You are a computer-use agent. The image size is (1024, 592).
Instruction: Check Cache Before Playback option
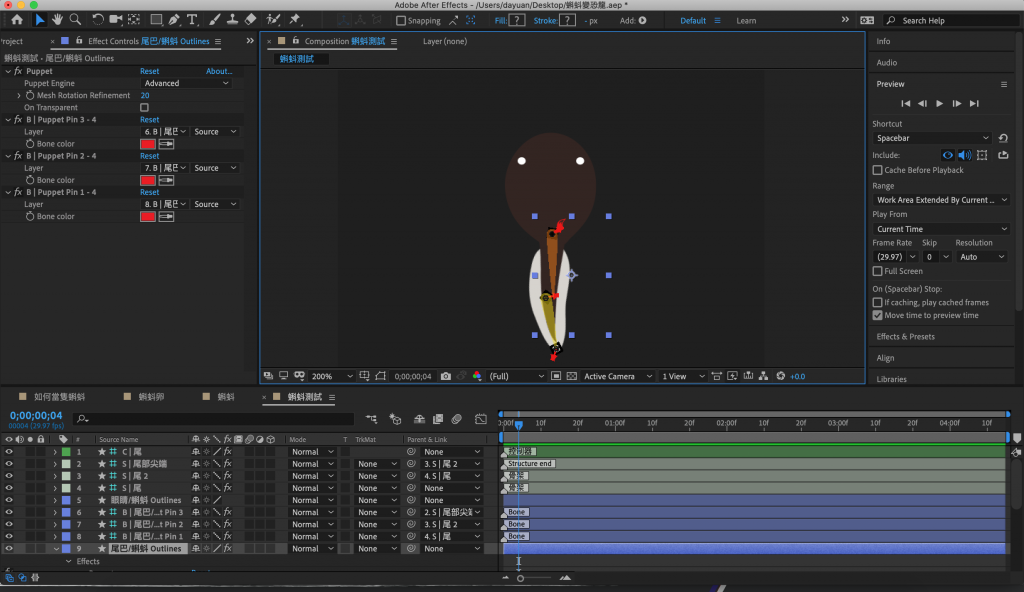(x=878, y=170)
